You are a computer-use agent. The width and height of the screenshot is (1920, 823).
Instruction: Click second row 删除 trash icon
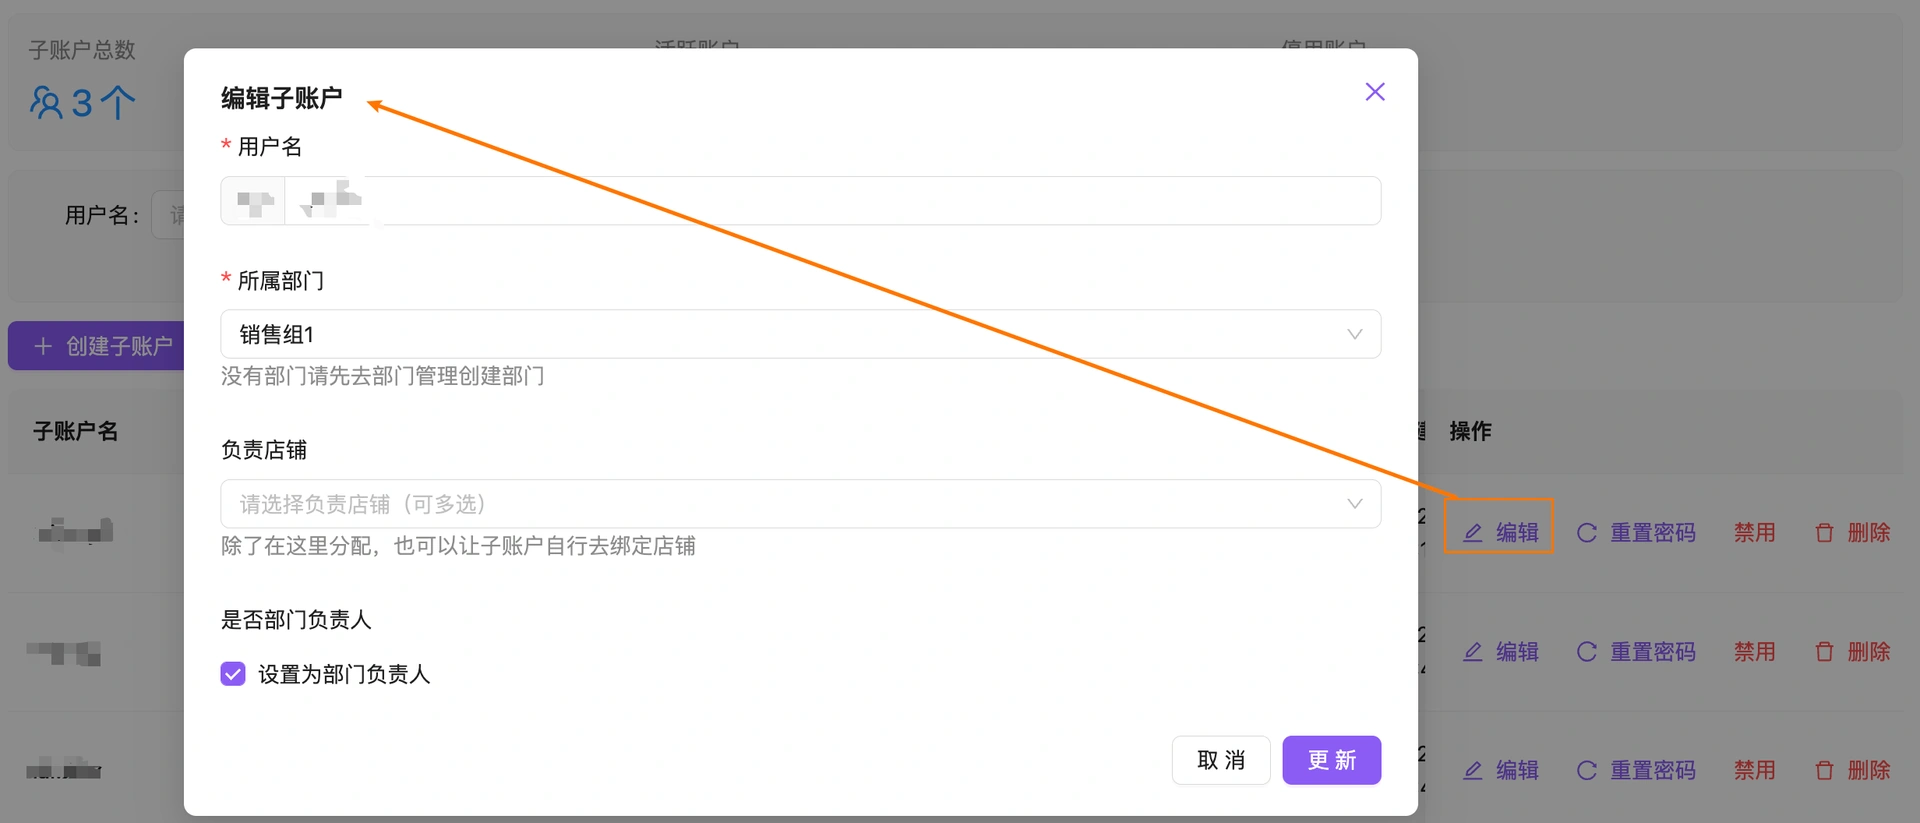point(1825,652)
